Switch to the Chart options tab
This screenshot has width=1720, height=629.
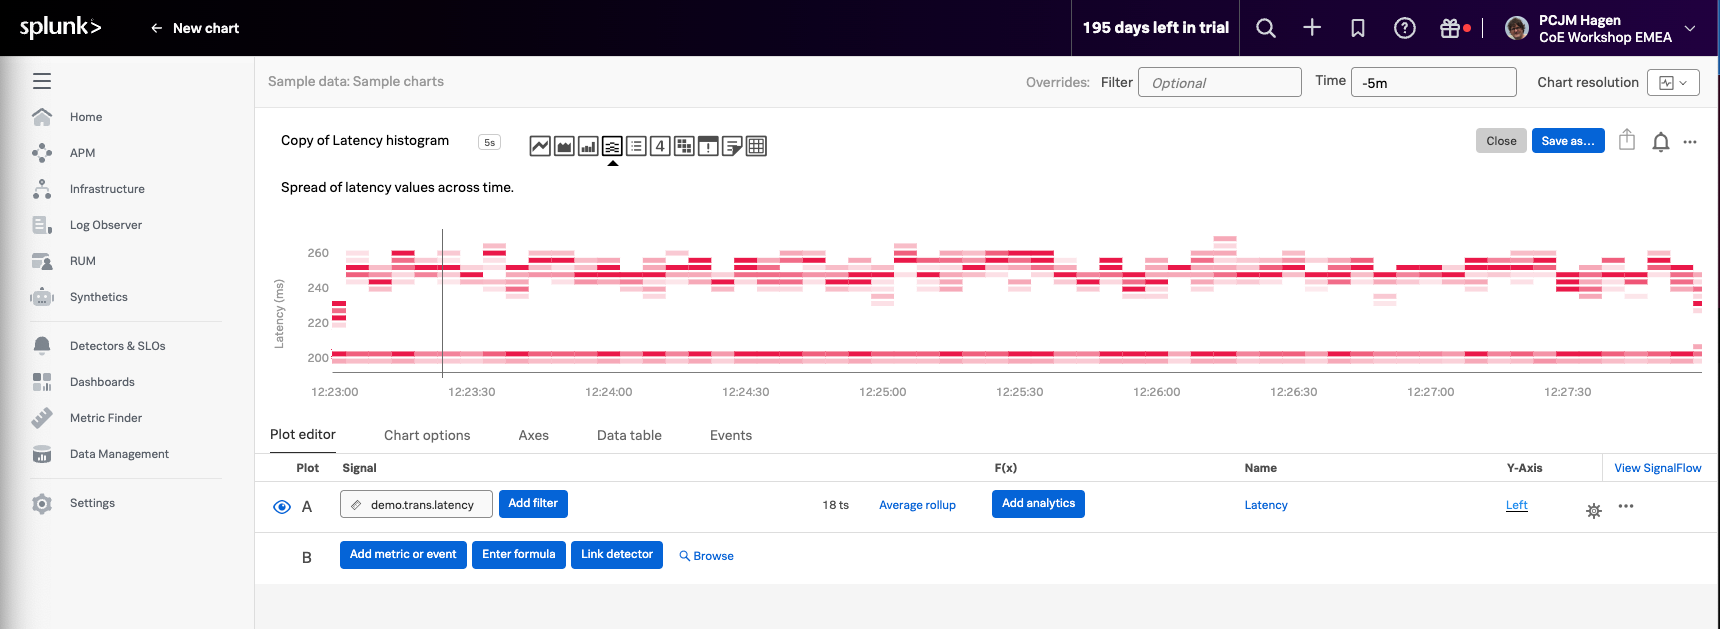pyautogui.click(x=427, y=435)
